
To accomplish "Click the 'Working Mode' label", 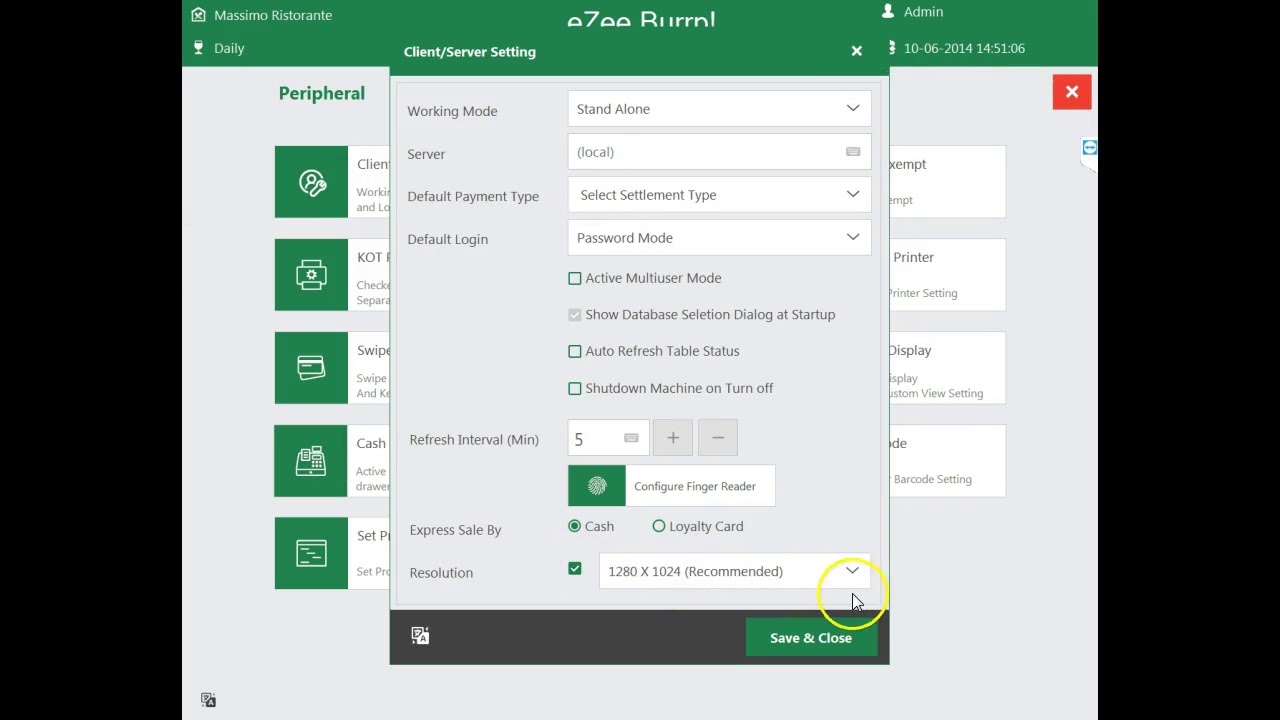I will [452, 111].
